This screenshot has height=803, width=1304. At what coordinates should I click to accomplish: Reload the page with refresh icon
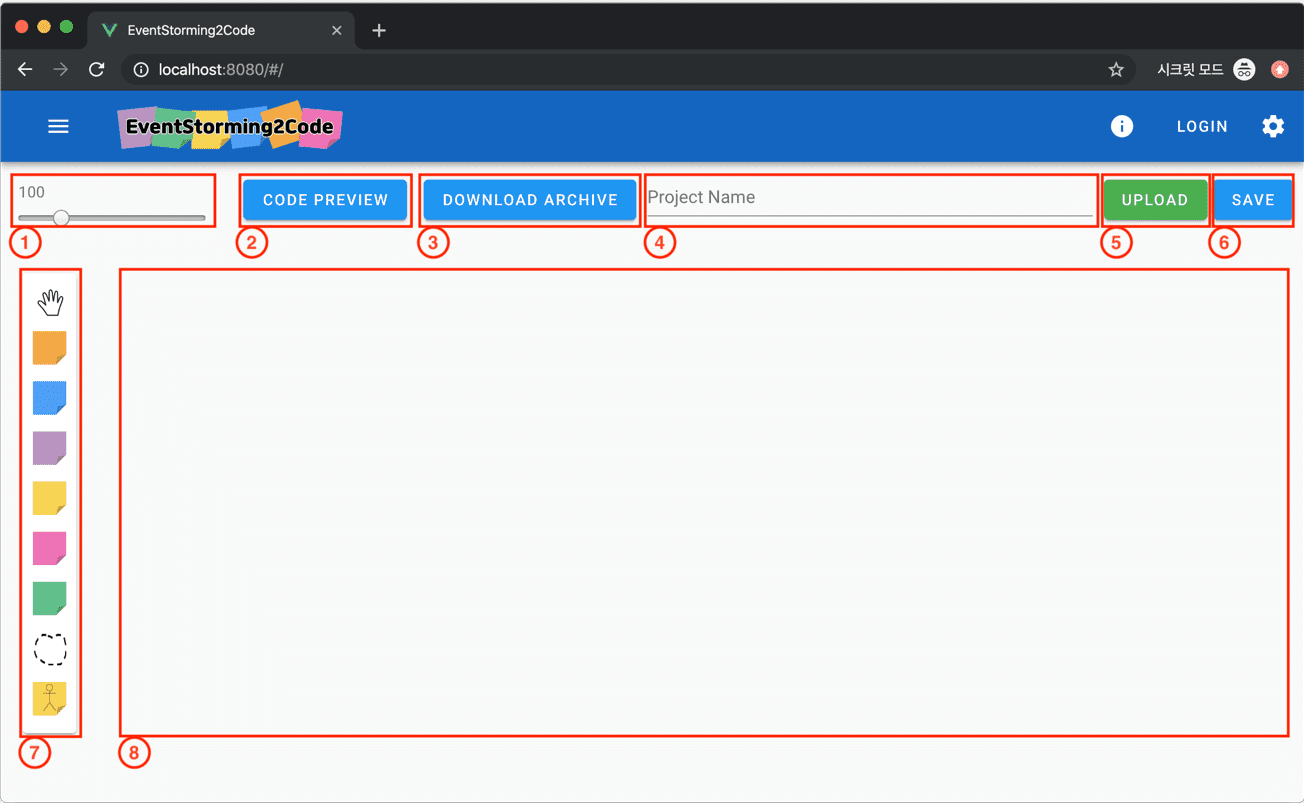click(97, 69)
